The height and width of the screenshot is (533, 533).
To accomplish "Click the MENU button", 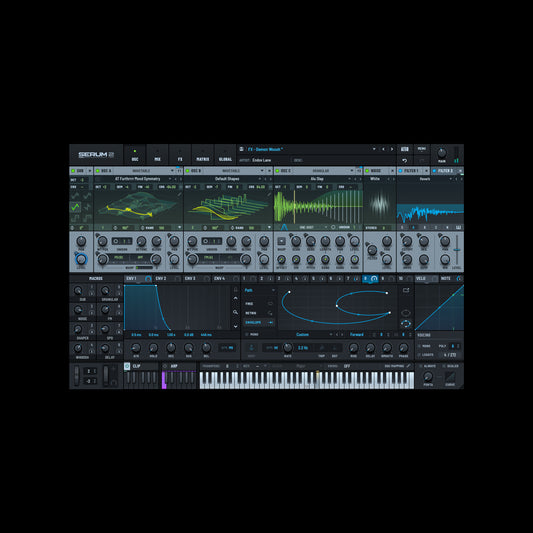I will coord(422,149).
